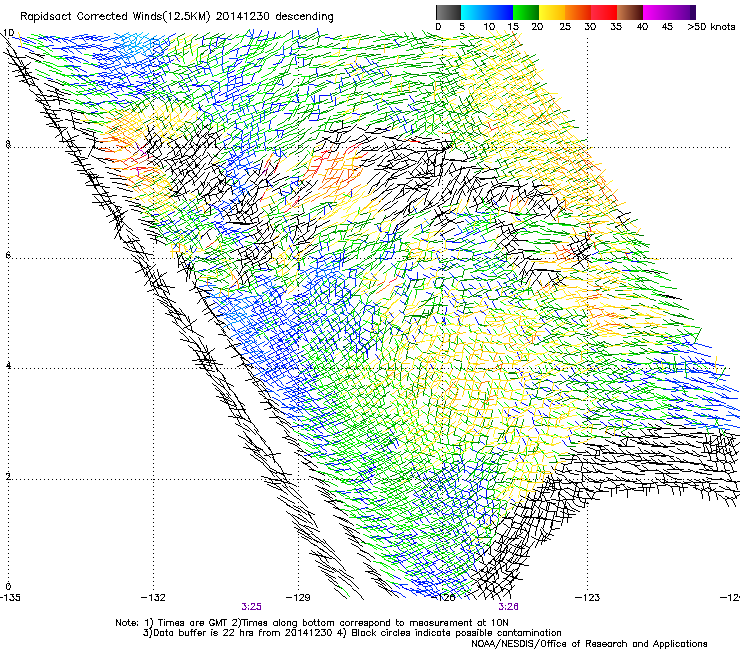This screenshot has width=740, height=650.
Task: Select the orange 25-30 knots legend swatch
Action: (578, 12)
